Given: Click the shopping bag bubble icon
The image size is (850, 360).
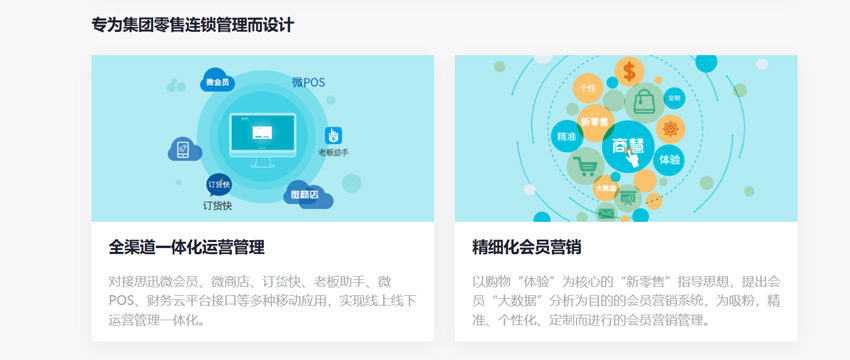Looking at the screenshot, I should [645, 102].
